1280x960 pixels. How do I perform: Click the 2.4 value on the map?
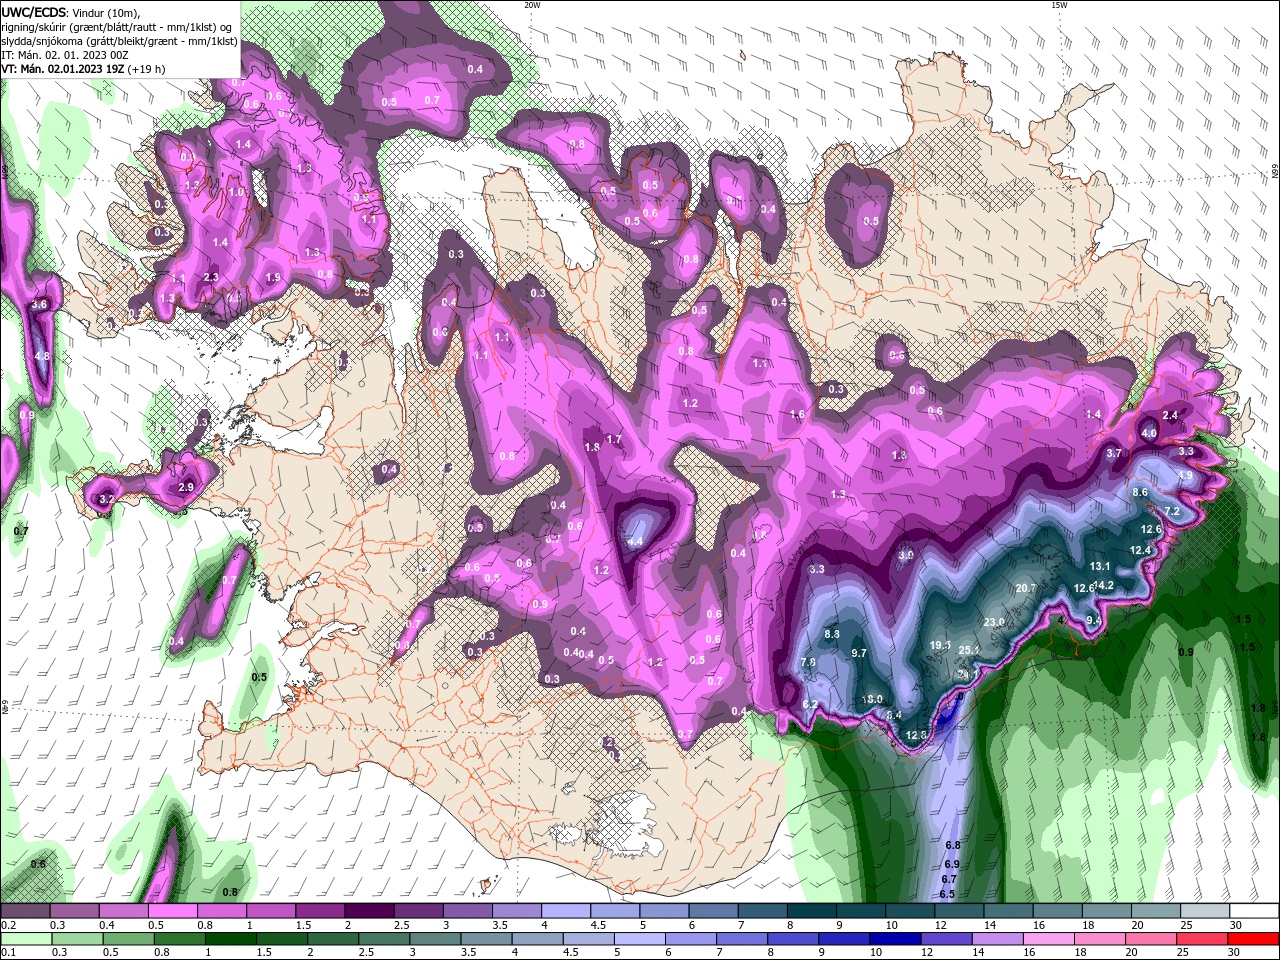click(x=1171, y=415)
